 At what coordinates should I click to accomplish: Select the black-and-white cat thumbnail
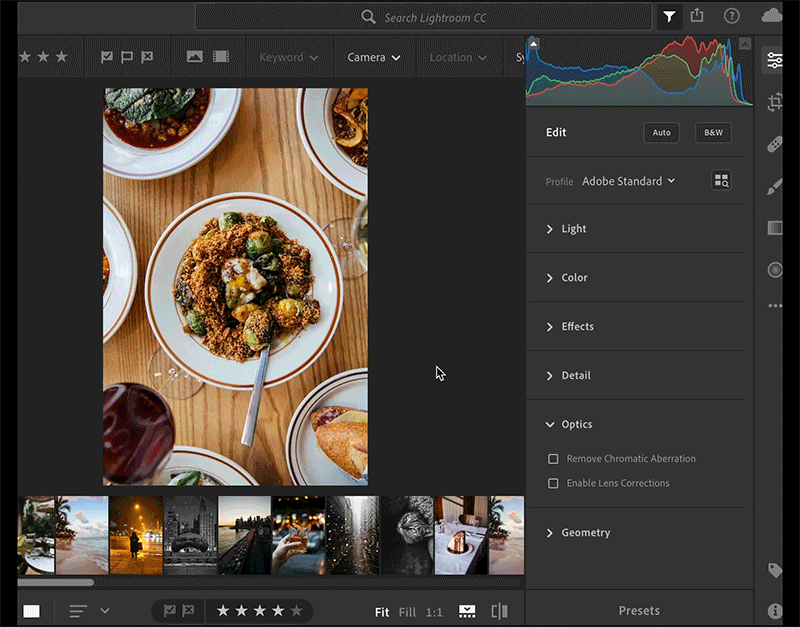(406, 535)
